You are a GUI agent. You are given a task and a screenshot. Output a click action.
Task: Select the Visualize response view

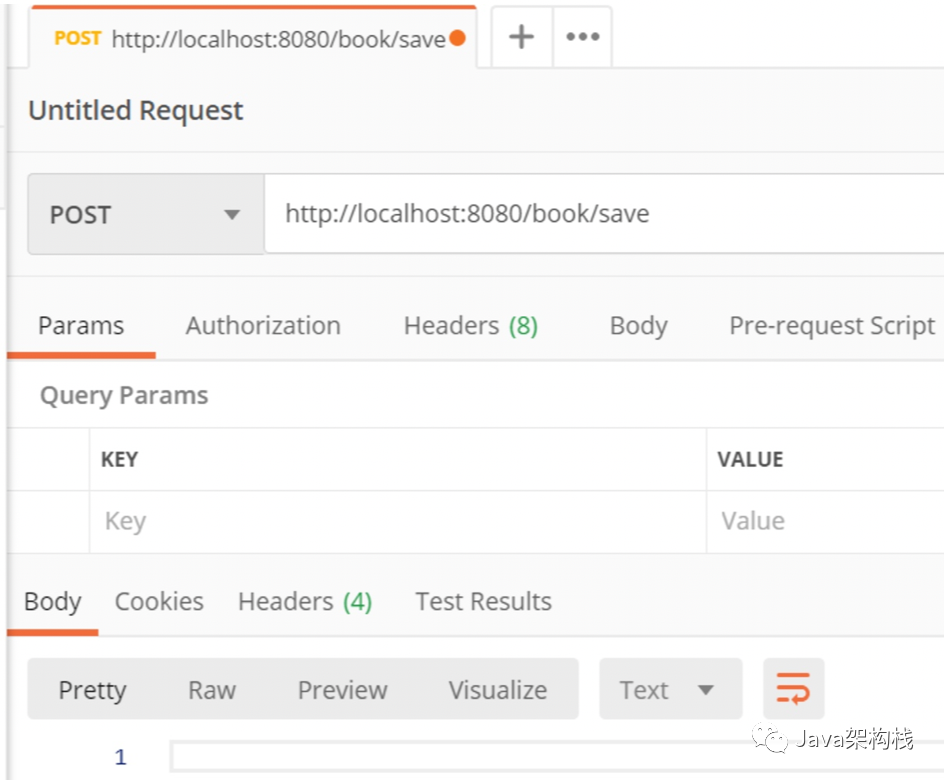tap(497, 690)
